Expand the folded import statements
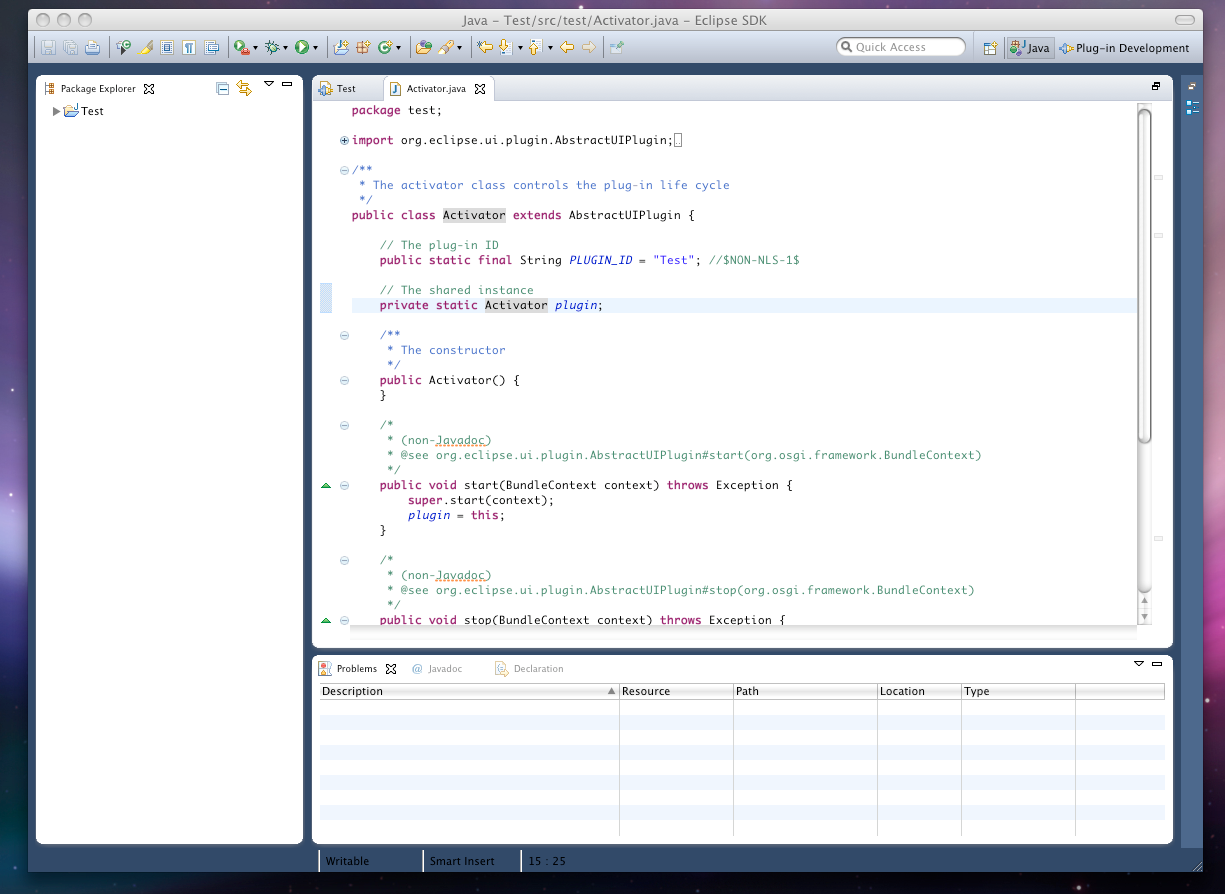 click(345, 140)
